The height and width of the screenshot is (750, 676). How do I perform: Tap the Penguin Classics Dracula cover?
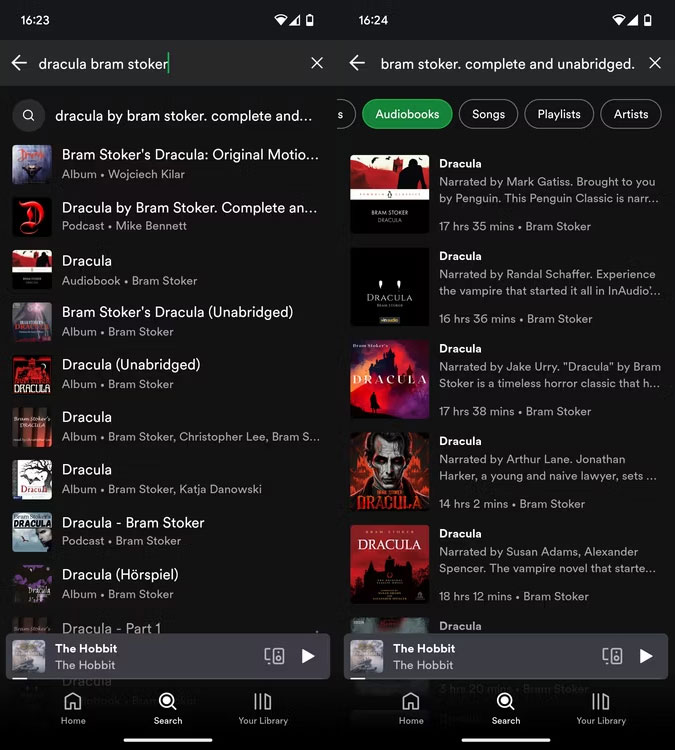(389, 194)
